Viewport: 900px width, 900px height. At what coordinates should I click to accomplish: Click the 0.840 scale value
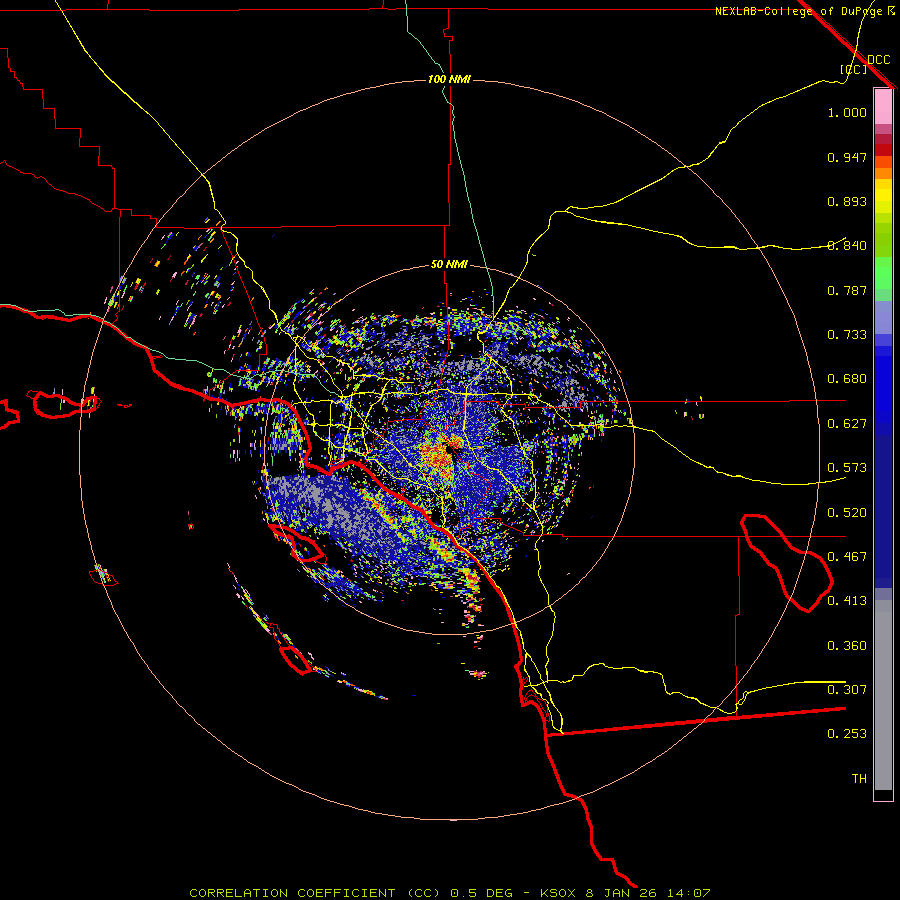pyautogui.click(x=847, y=246)
